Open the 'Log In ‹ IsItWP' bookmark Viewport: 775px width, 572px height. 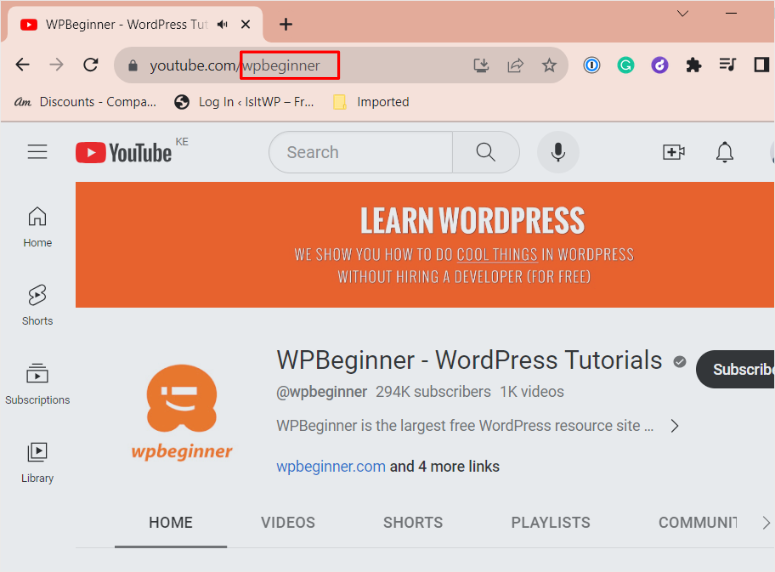[244, 102]
